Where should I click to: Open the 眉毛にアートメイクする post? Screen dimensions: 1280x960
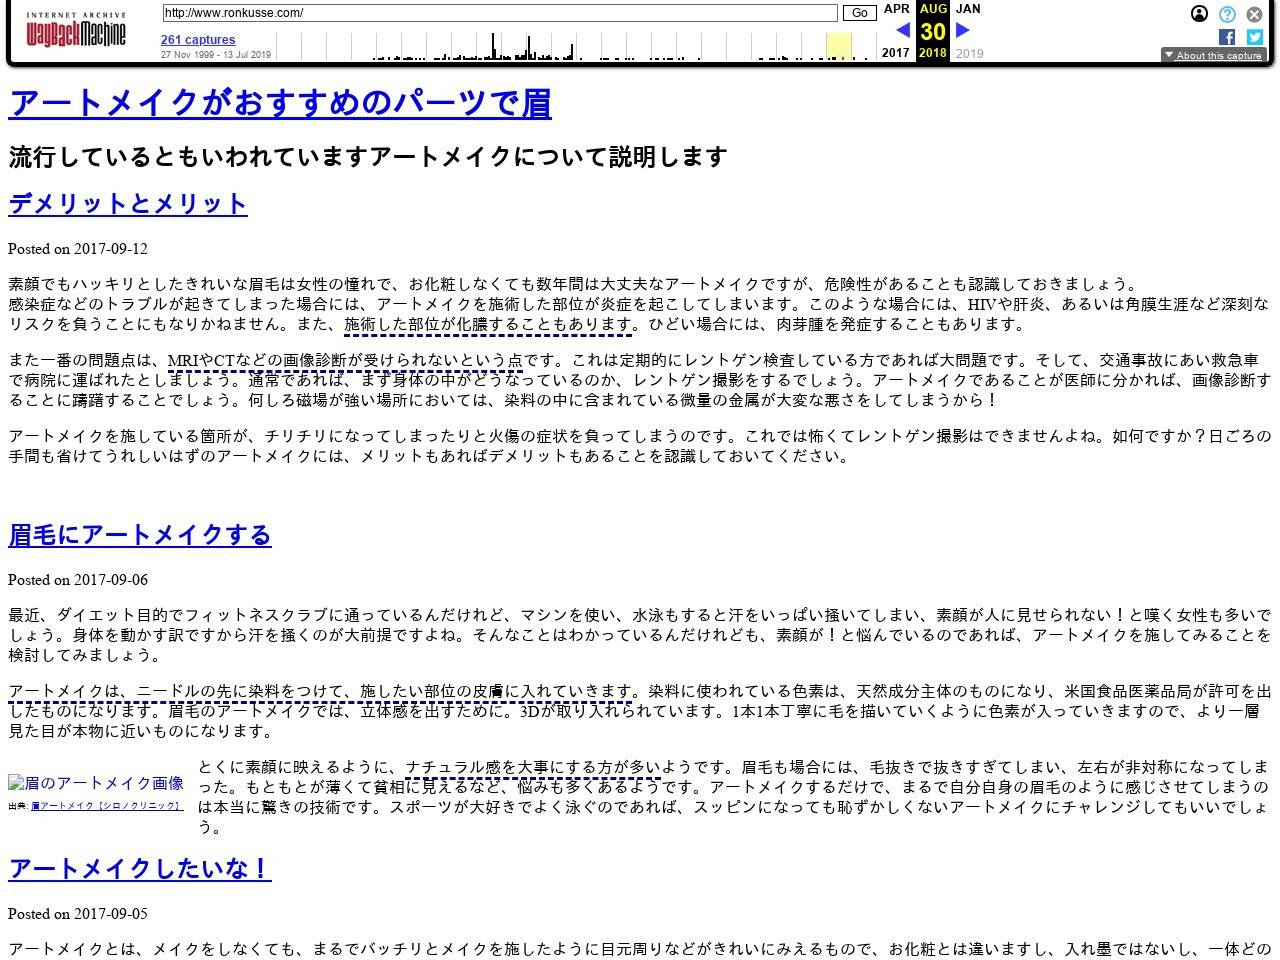[x=140, y=535]
